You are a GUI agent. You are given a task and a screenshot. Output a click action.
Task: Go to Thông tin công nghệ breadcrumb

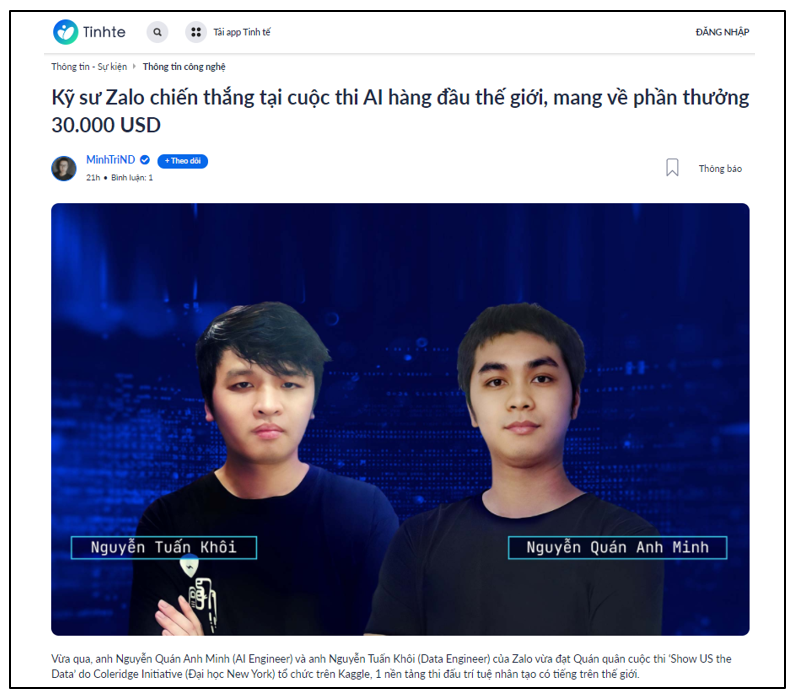[x=184, y=67]
